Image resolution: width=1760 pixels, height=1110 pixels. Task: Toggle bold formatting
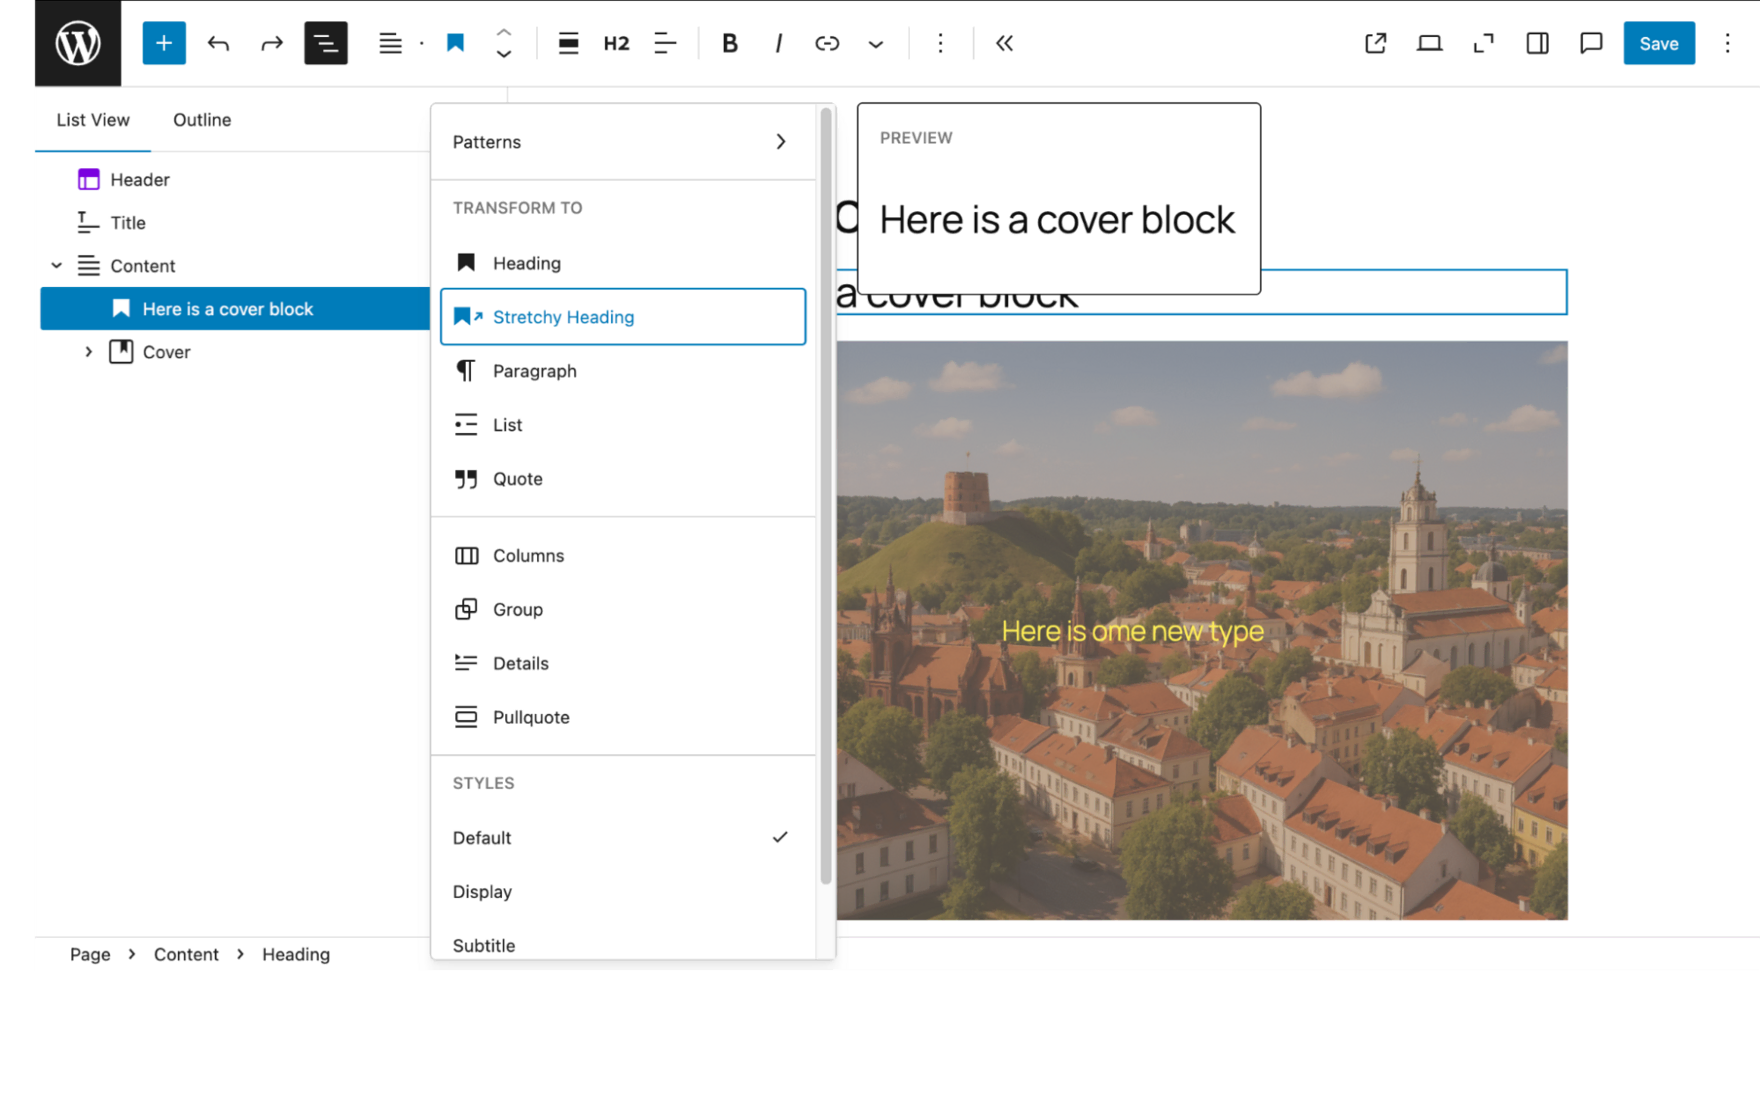tap(730, 43)
